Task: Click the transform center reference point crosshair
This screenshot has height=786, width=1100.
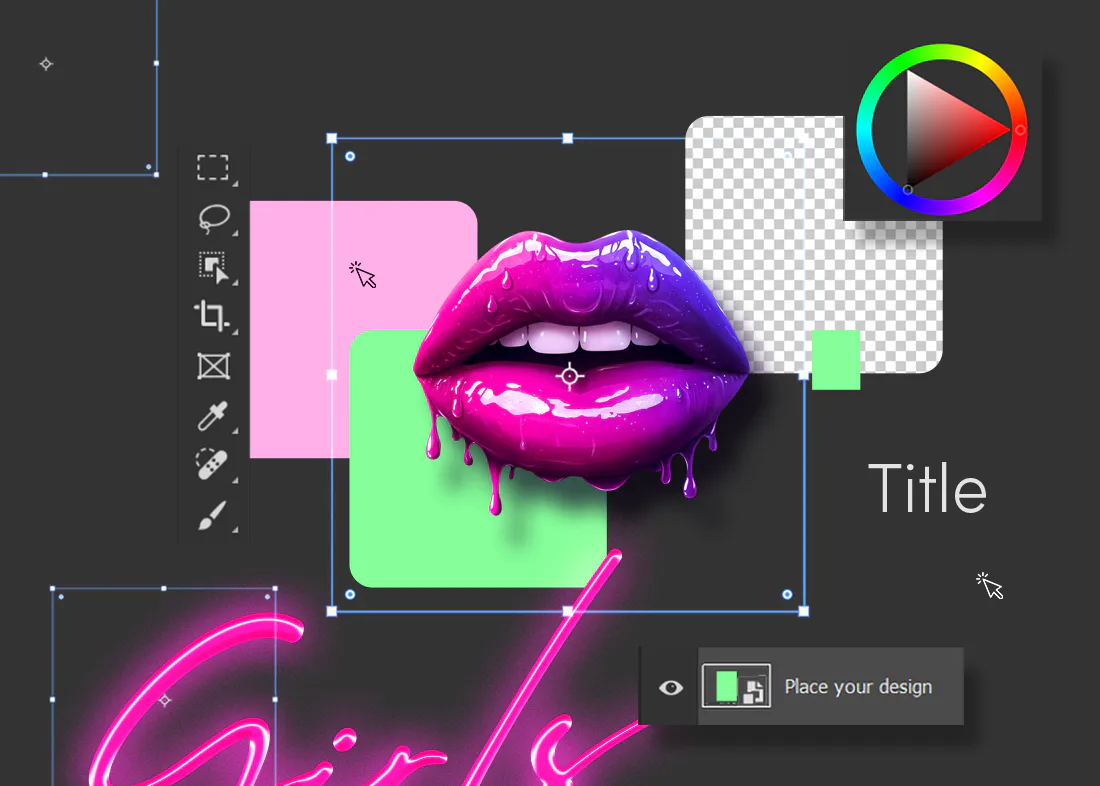Action: pos(570,375)
